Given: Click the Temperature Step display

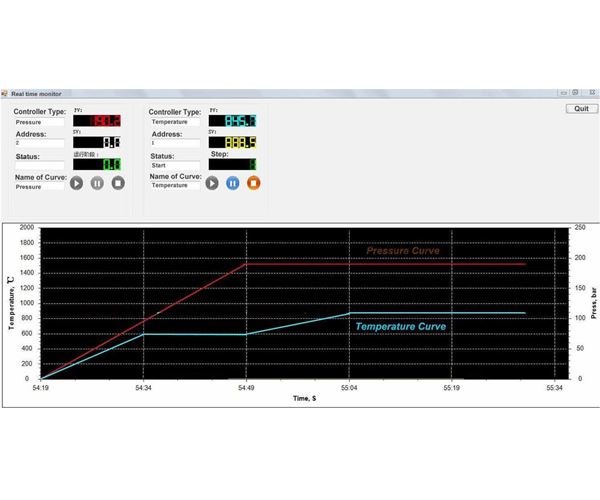Looking at the screenshot, I should 232,164.
